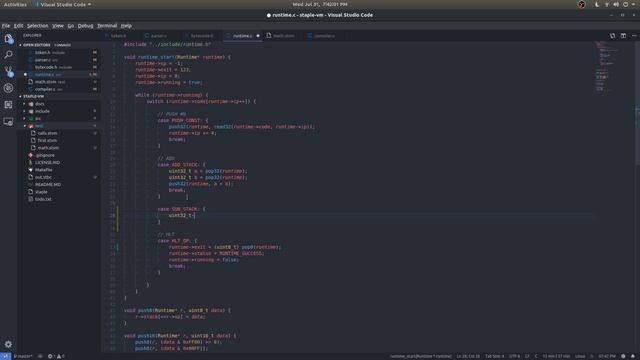Open the Makefile in explorer
Screen dimensions: 640x360
(58, 170)
